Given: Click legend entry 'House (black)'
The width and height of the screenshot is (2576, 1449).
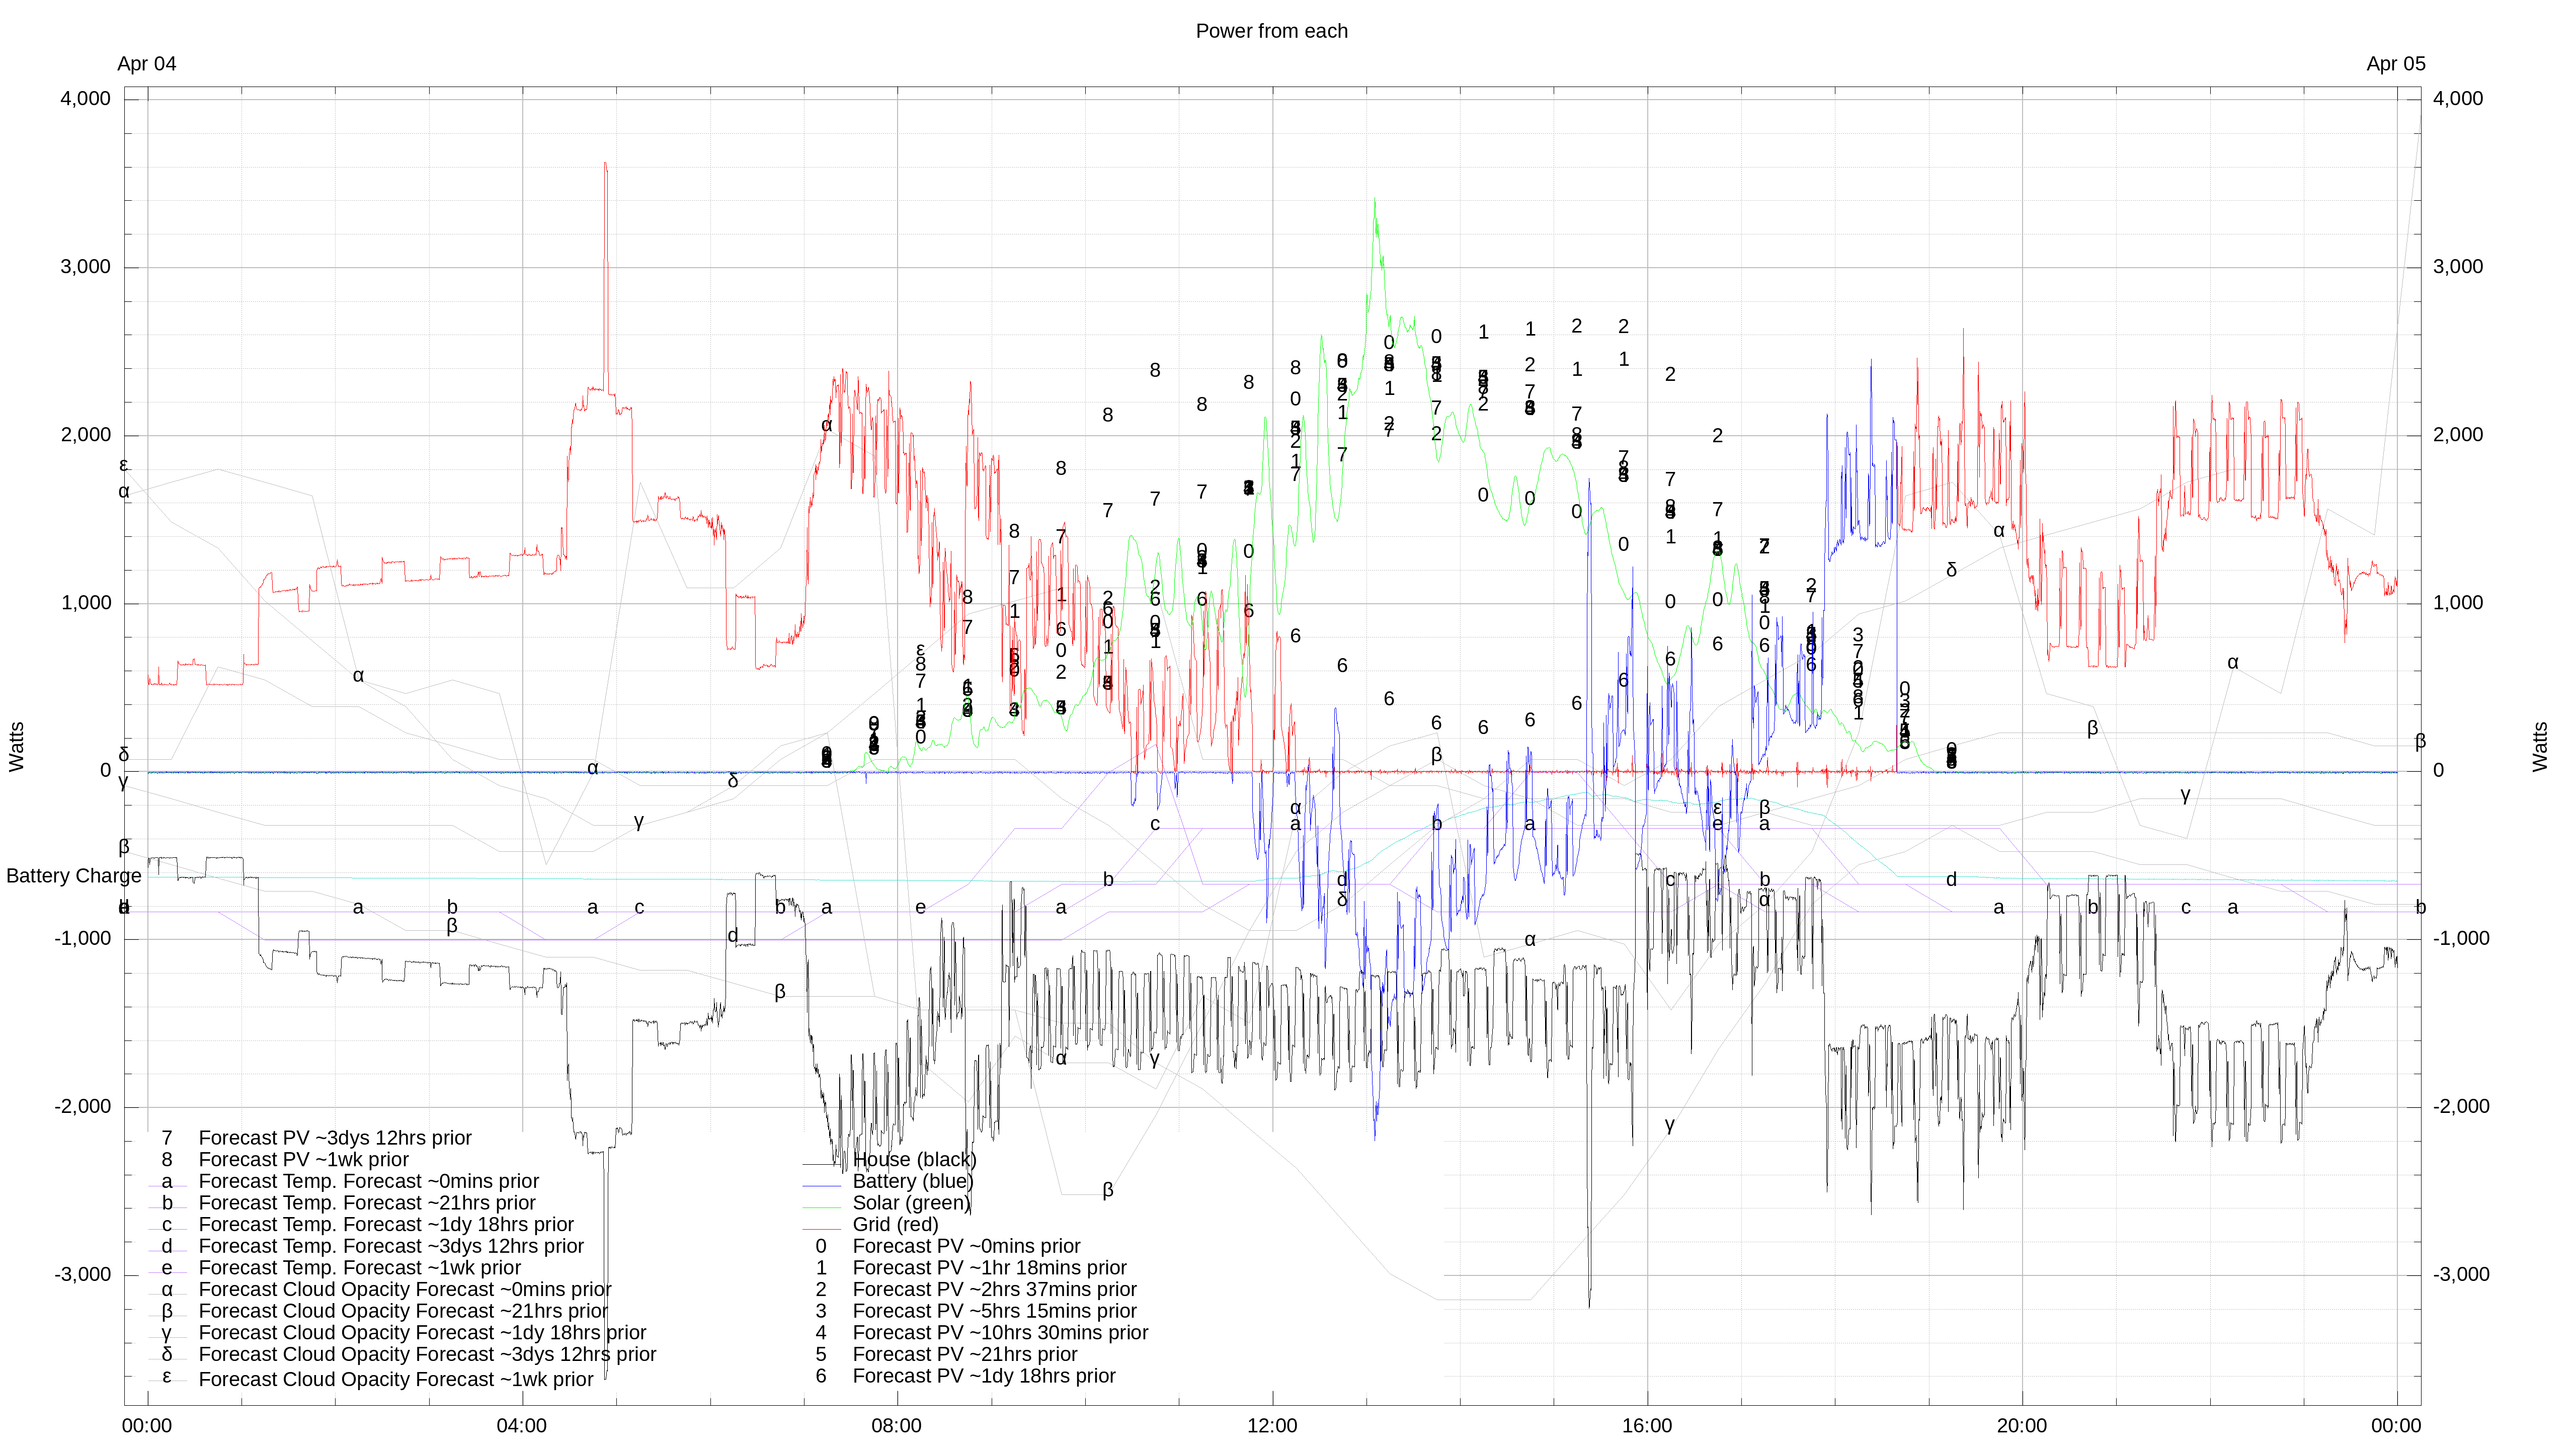Looking at the screenshot, I should pos(914,1160).
